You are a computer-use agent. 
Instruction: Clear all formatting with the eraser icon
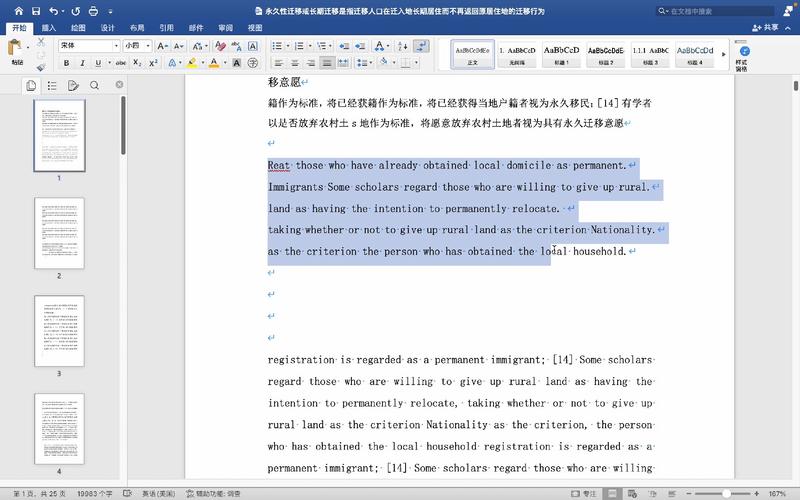click(220, 46)
